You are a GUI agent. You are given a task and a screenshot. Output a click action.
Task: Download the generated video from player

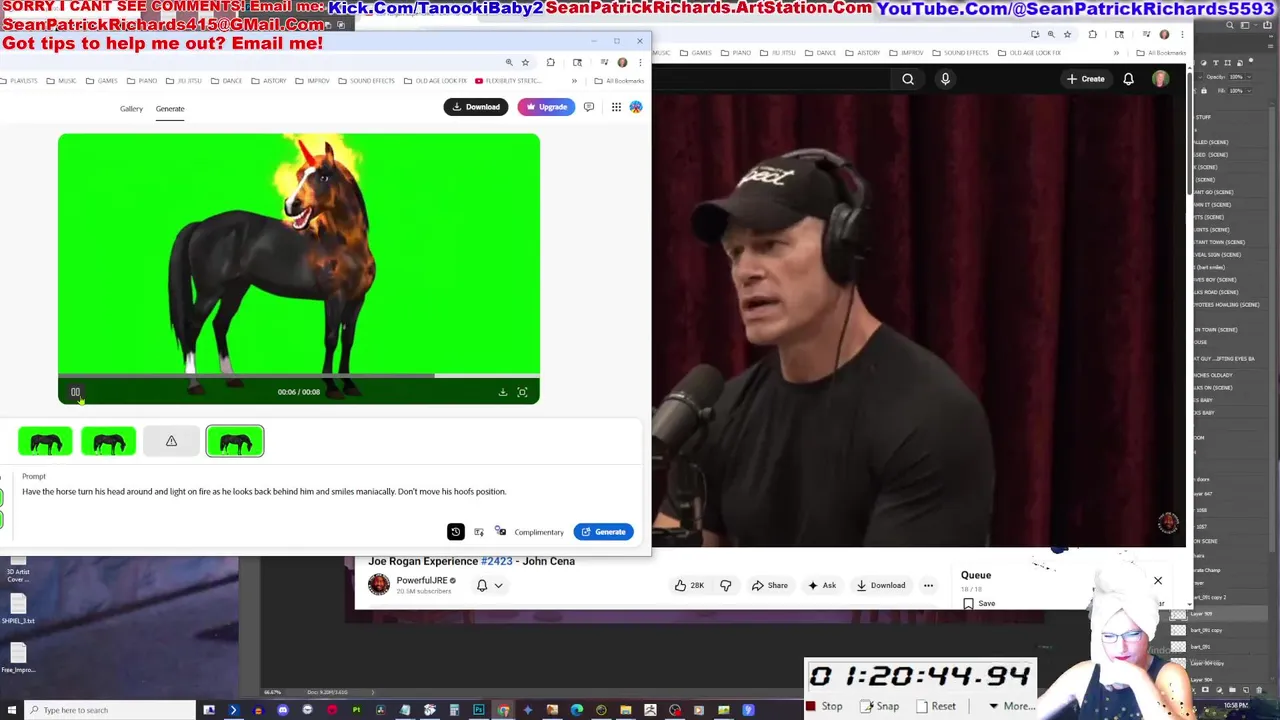(503, 392)
